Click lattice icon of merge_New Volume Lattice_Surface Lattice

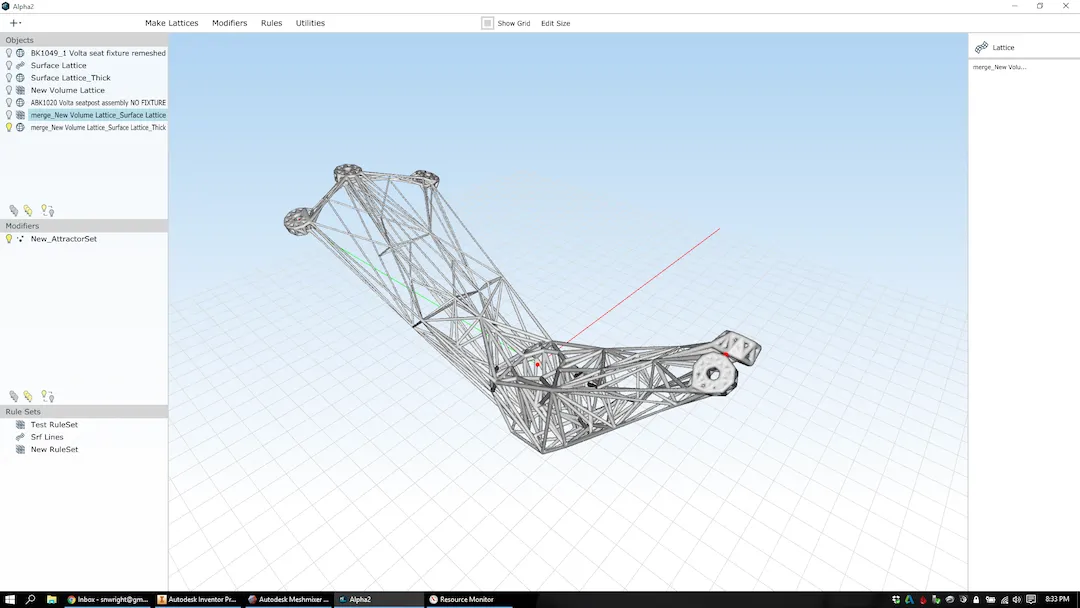click(21, 115)
